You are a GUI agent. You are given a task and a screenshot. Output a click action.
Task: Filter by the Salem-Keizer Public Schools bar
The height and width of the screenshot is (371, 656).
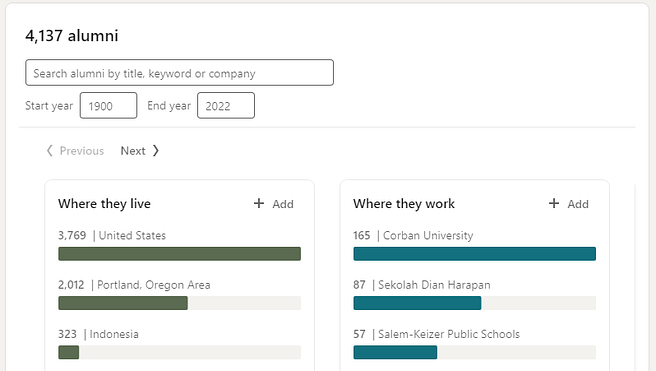[x=474, y=352]
